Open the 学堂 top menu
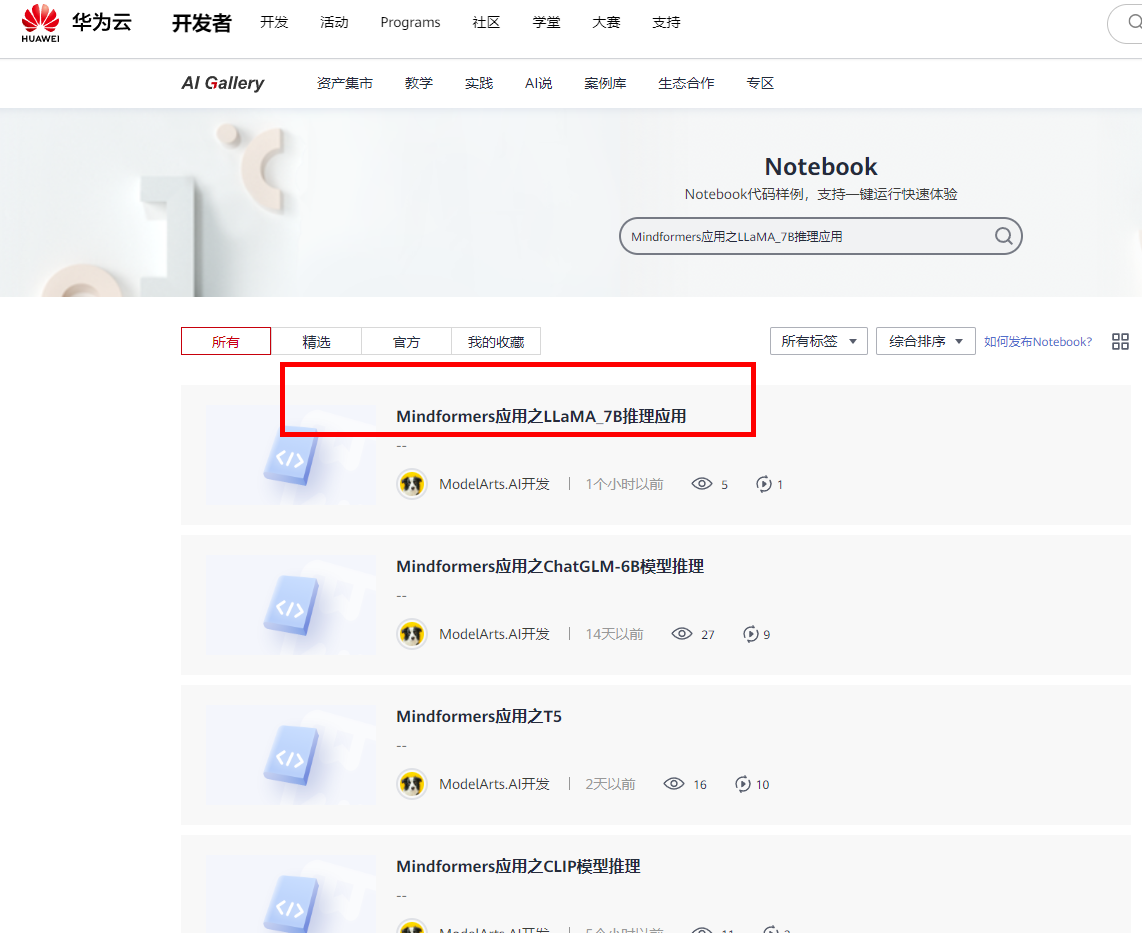The width and height of the screenshot is (1142, 933). point(546,23)
